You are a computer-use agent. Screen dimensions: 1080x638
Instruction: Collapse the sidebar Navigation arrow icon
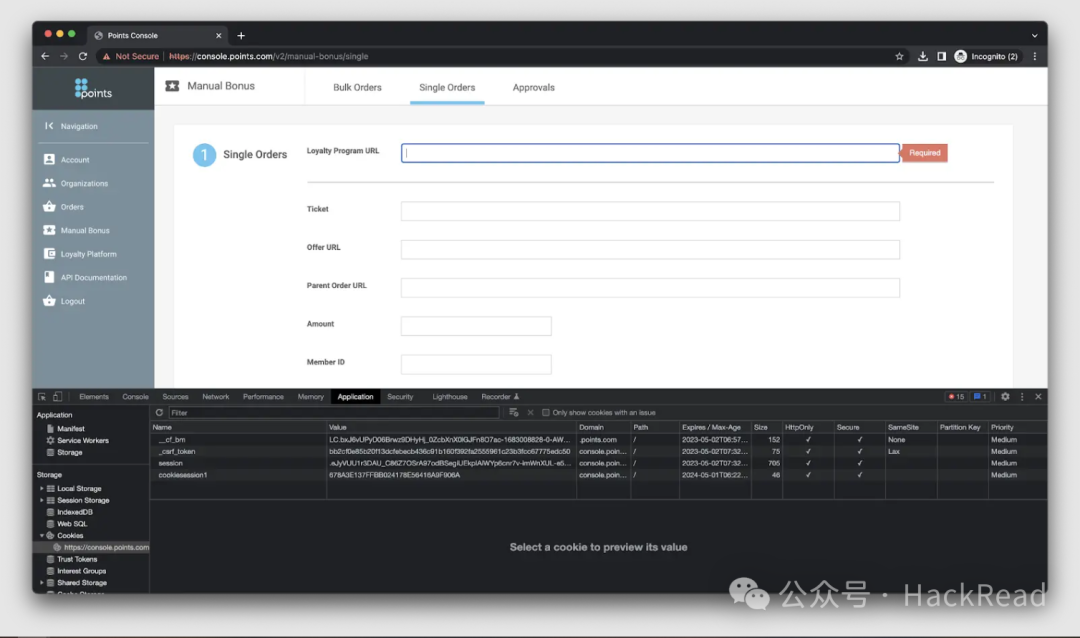tap(49, 125)
